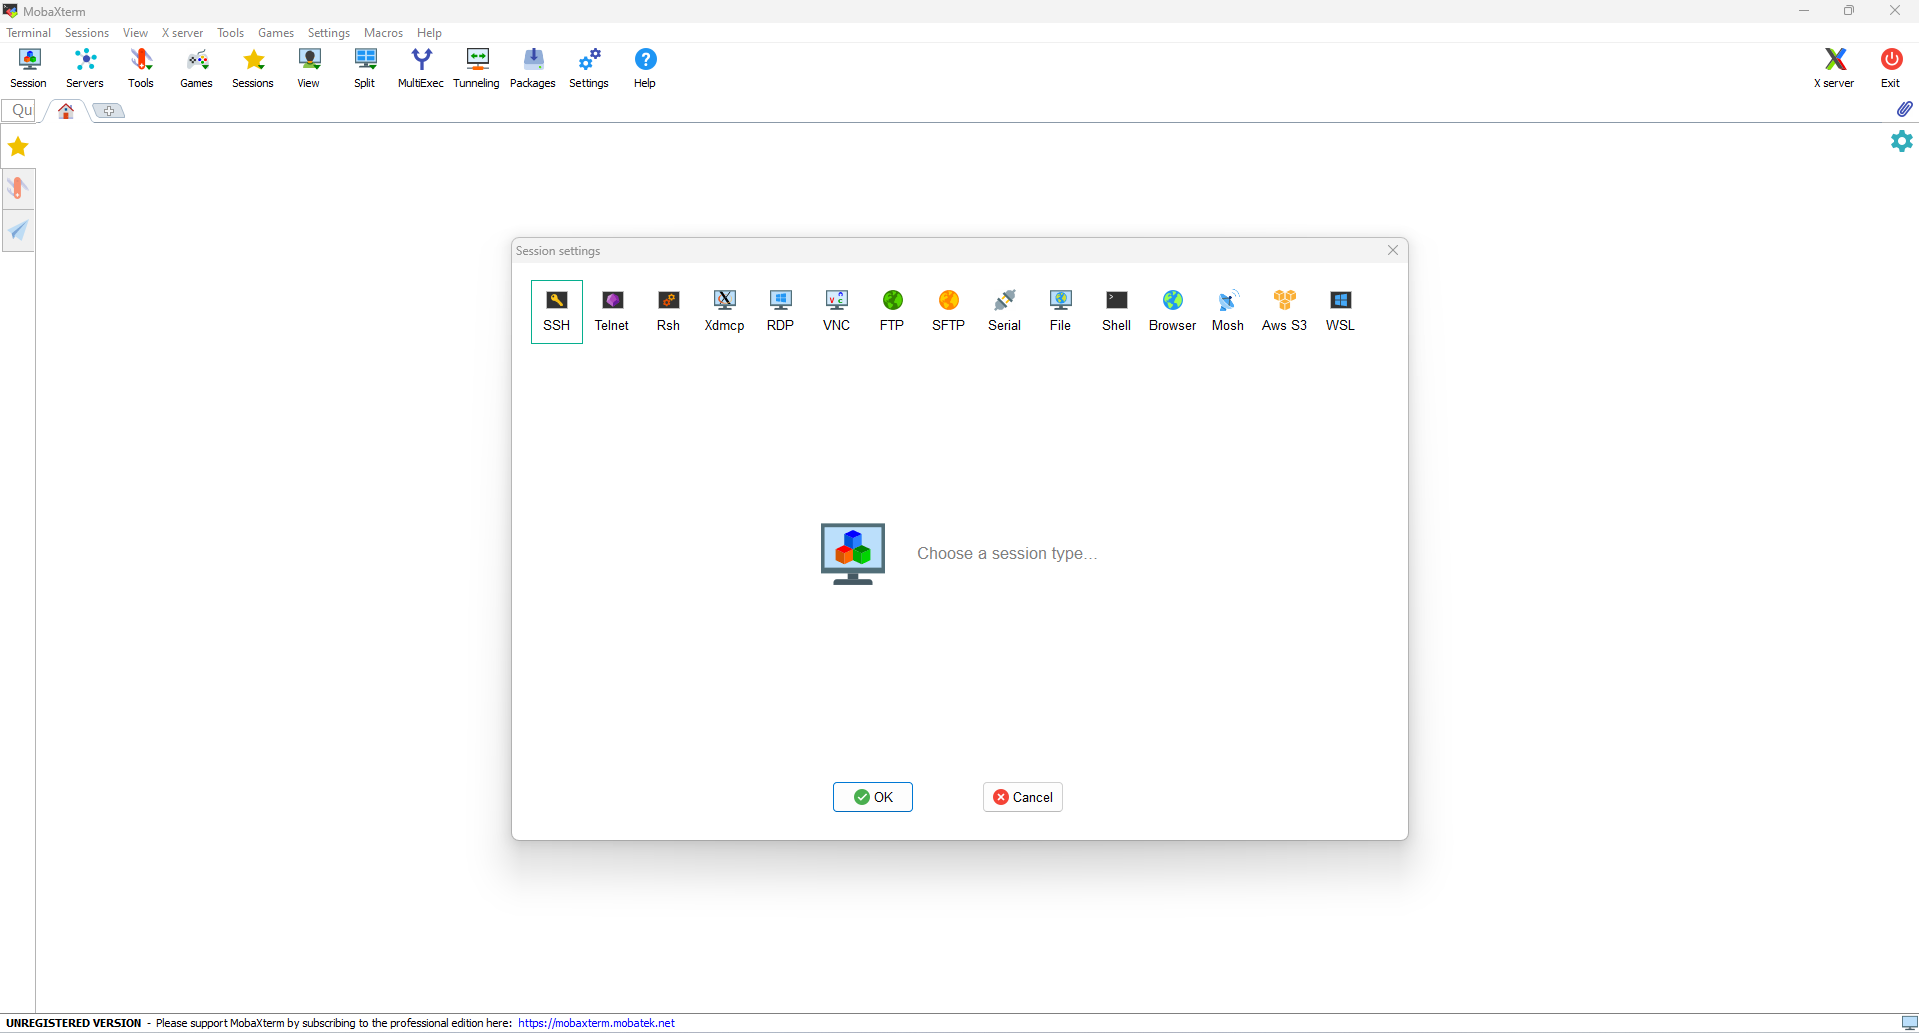The height and width of the screenshot is (1033, 1919).
Task: Open Tools from the main toolbar
Action: [x=141, y=68]
